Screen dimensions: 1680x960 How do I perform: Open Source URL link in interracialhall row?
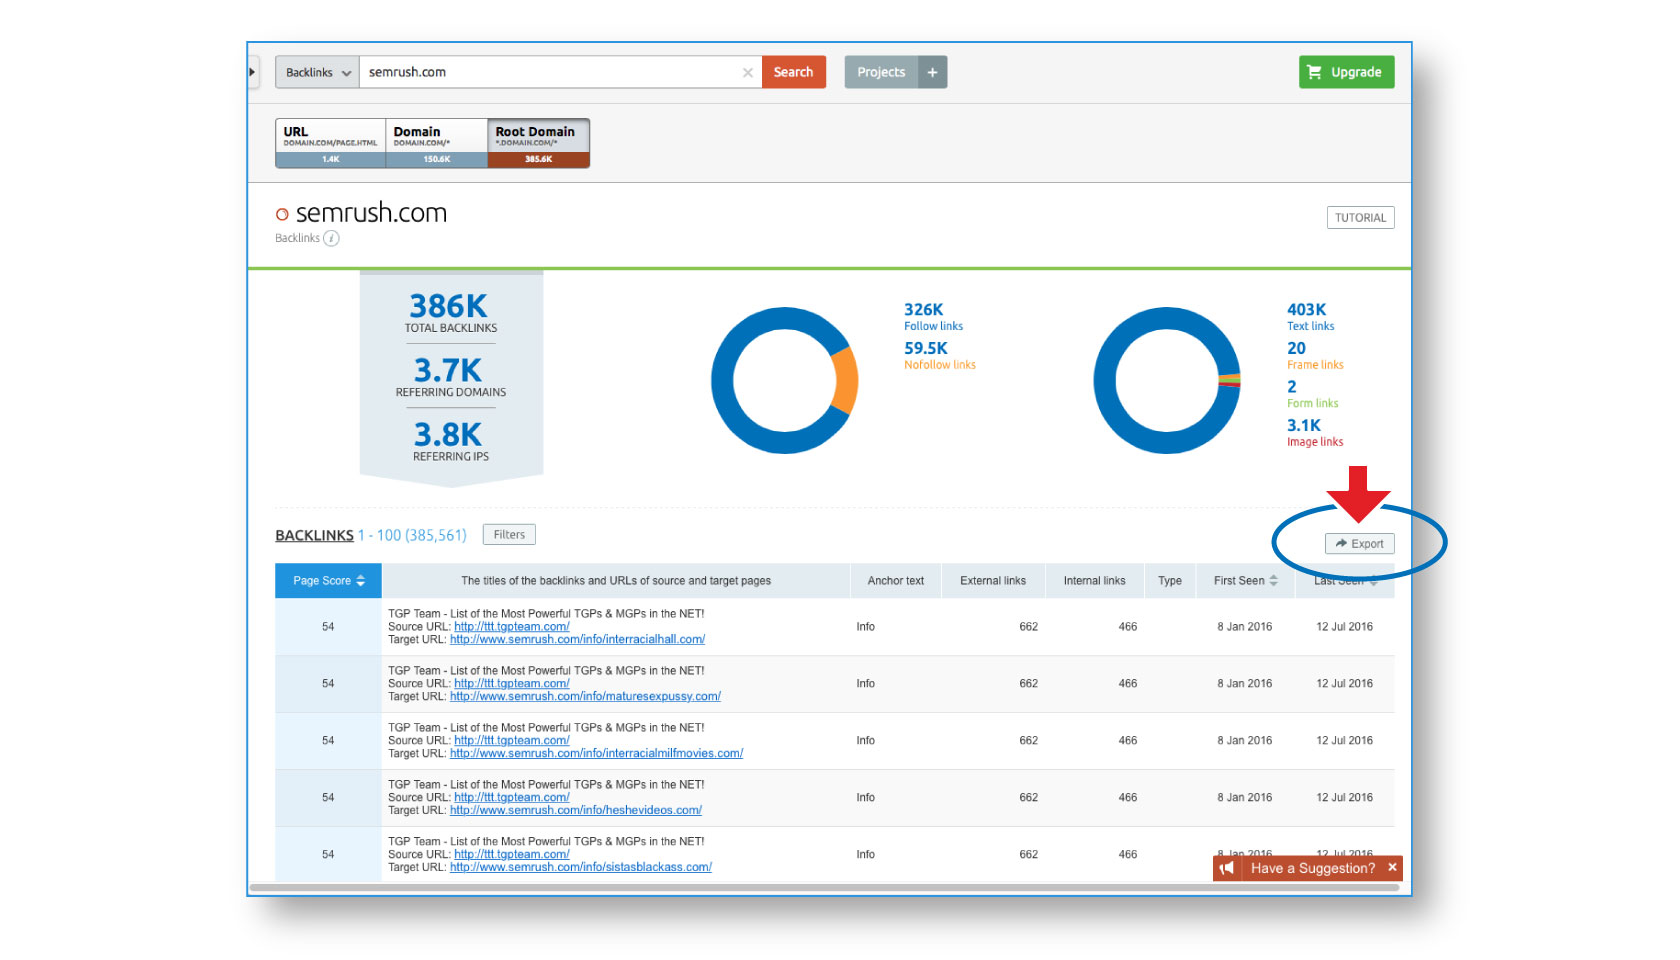click(x=512, y=627)
